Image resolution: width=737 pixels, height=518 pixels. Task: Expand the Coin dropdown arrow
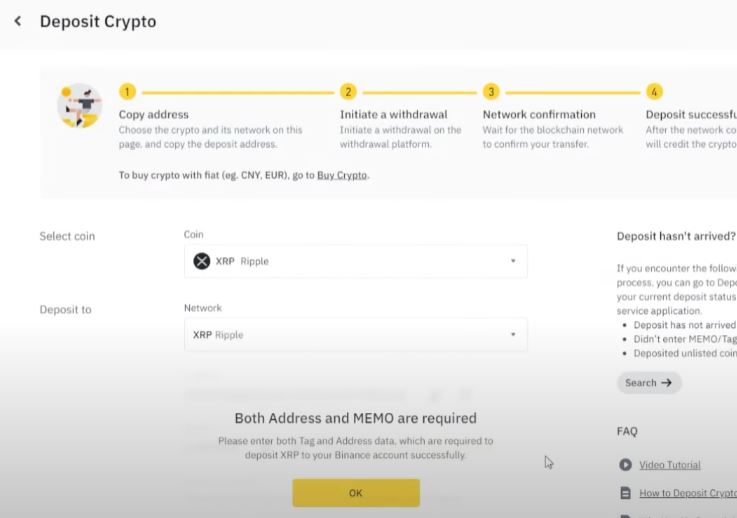(x=513, y=261)
